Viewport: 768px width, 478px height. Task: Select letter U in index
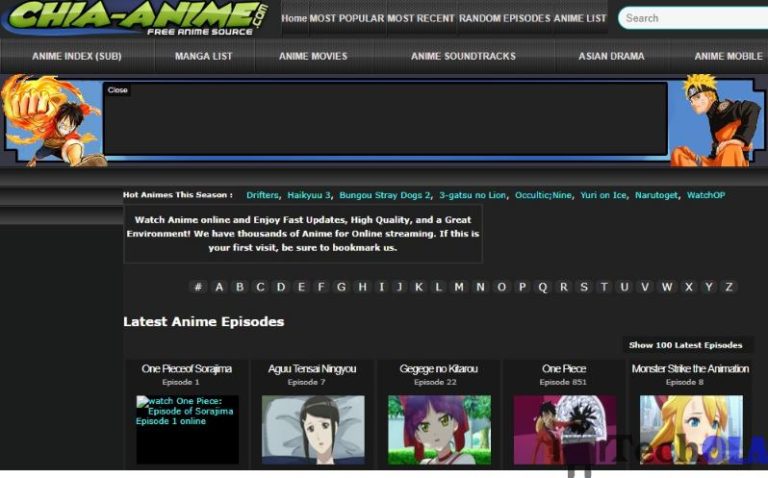click(624, 287)
